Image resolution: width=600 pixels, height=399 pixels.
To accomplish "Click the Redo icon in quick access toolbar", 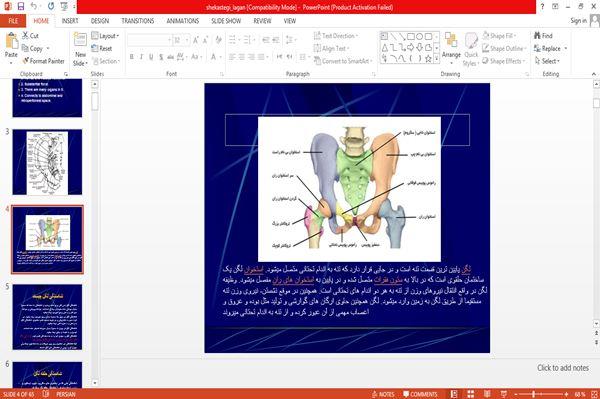I will pos(51,7).
